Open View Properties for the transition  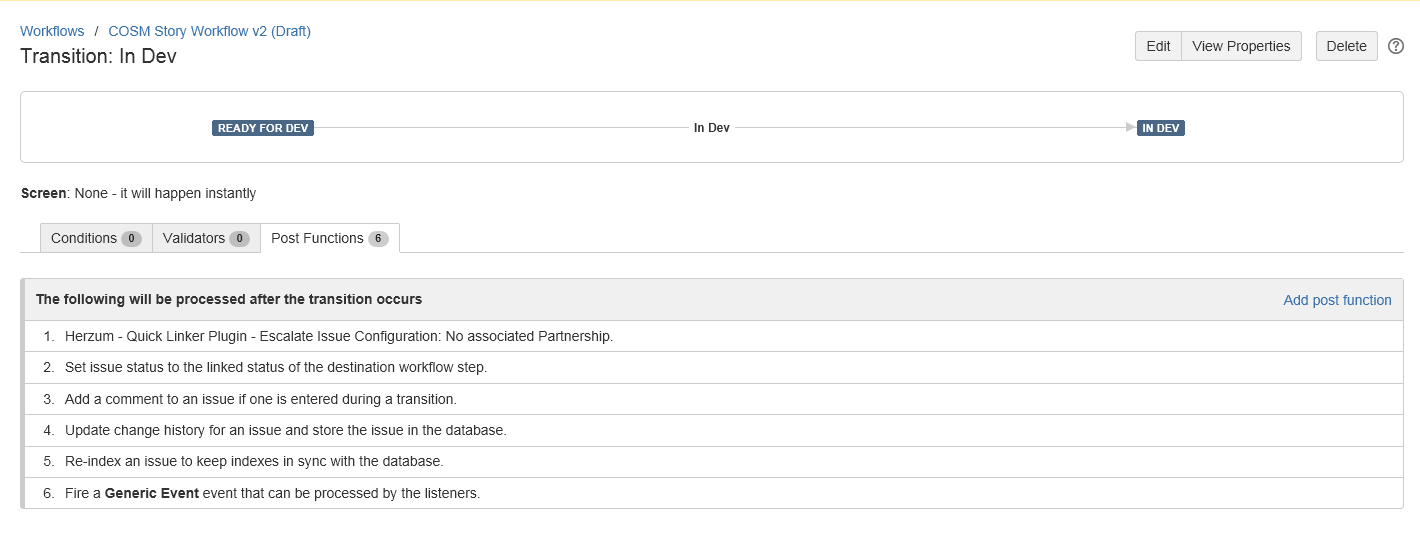tap(1241, 46)
